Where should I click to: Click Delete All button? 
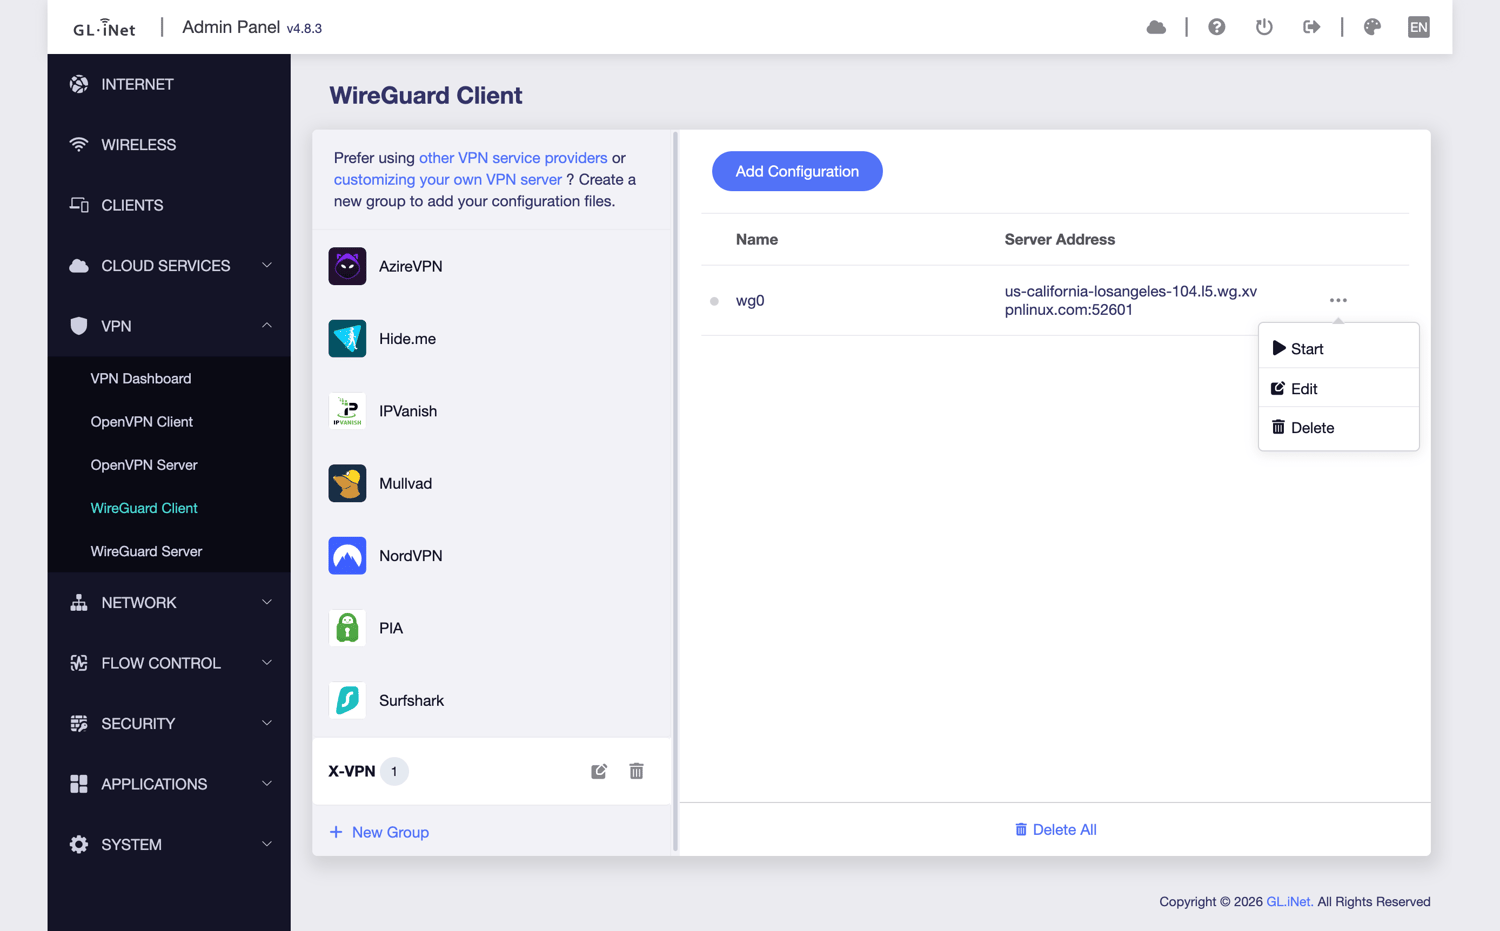tap(1055, 829)
